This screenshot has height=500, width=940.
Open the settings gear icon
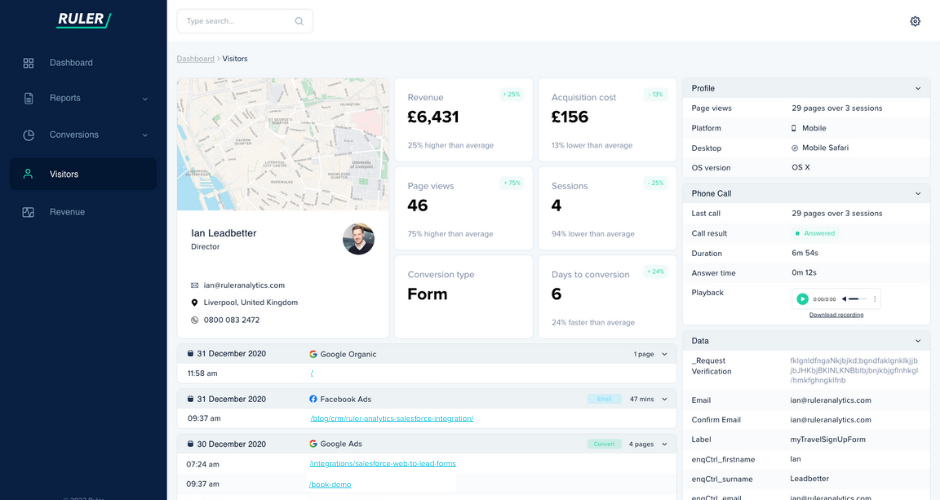[915, 21]
